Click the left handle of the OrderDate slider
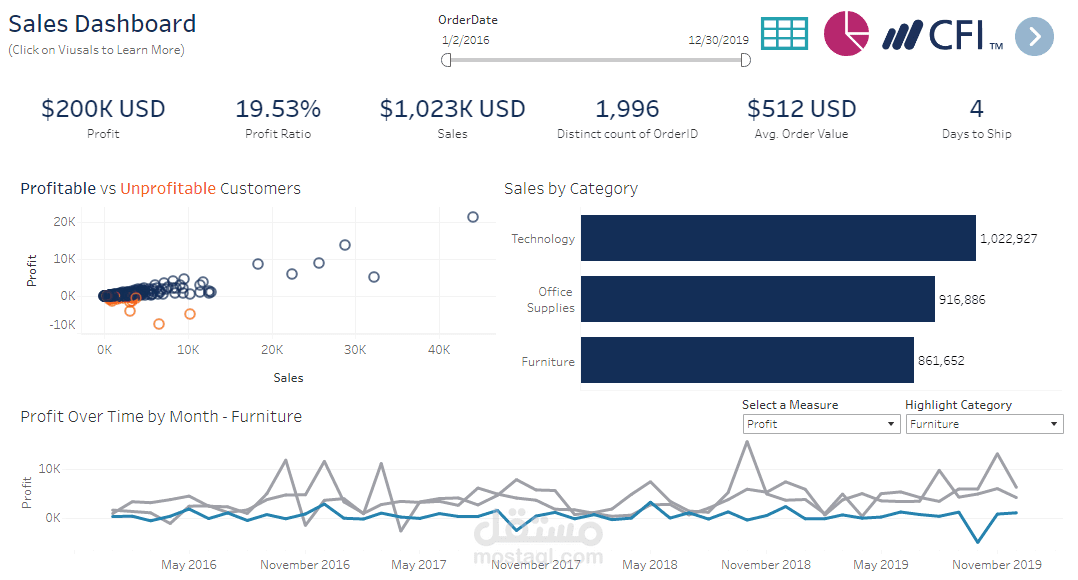The image size is (1078, 580). [445, 60]
